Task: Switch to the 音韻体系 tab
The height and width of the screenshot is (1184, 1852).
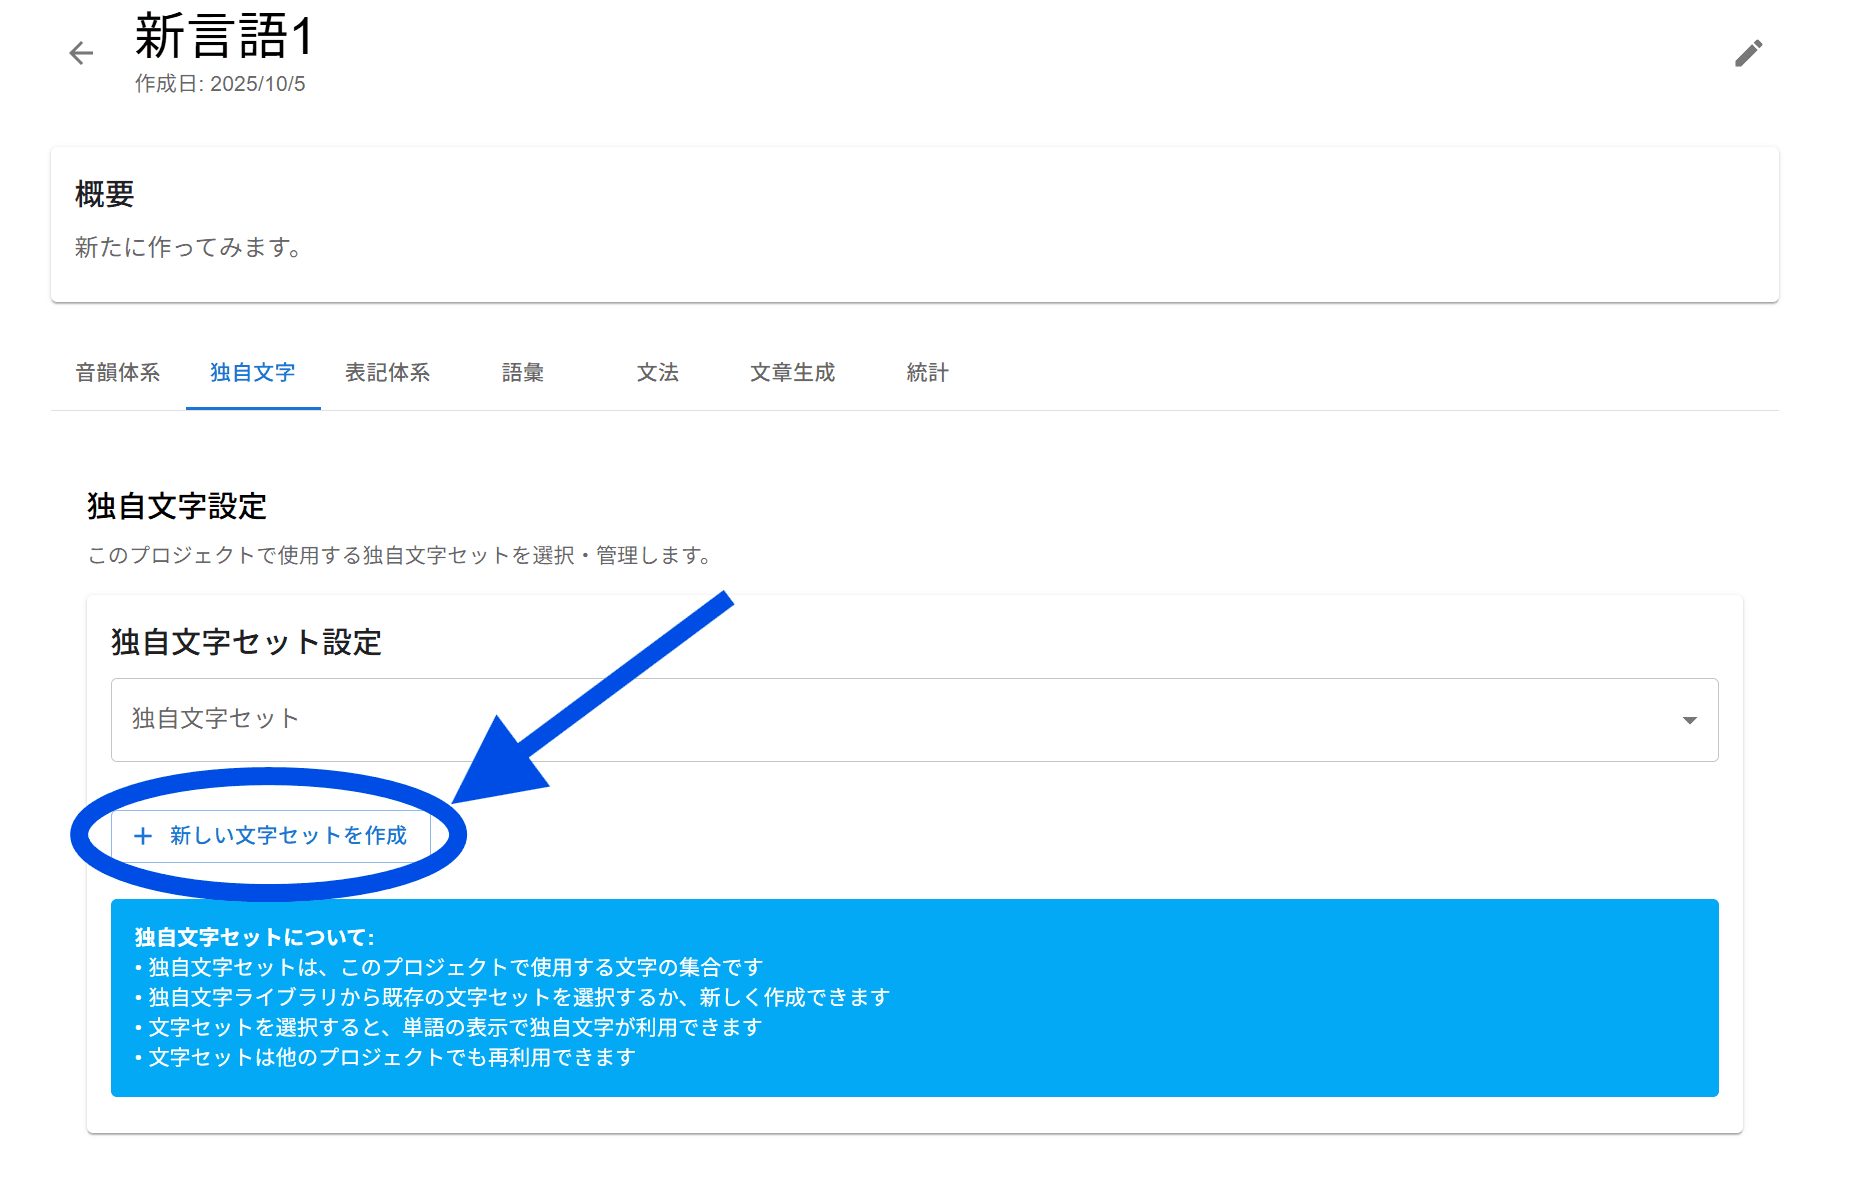Action: click(118, 373)
